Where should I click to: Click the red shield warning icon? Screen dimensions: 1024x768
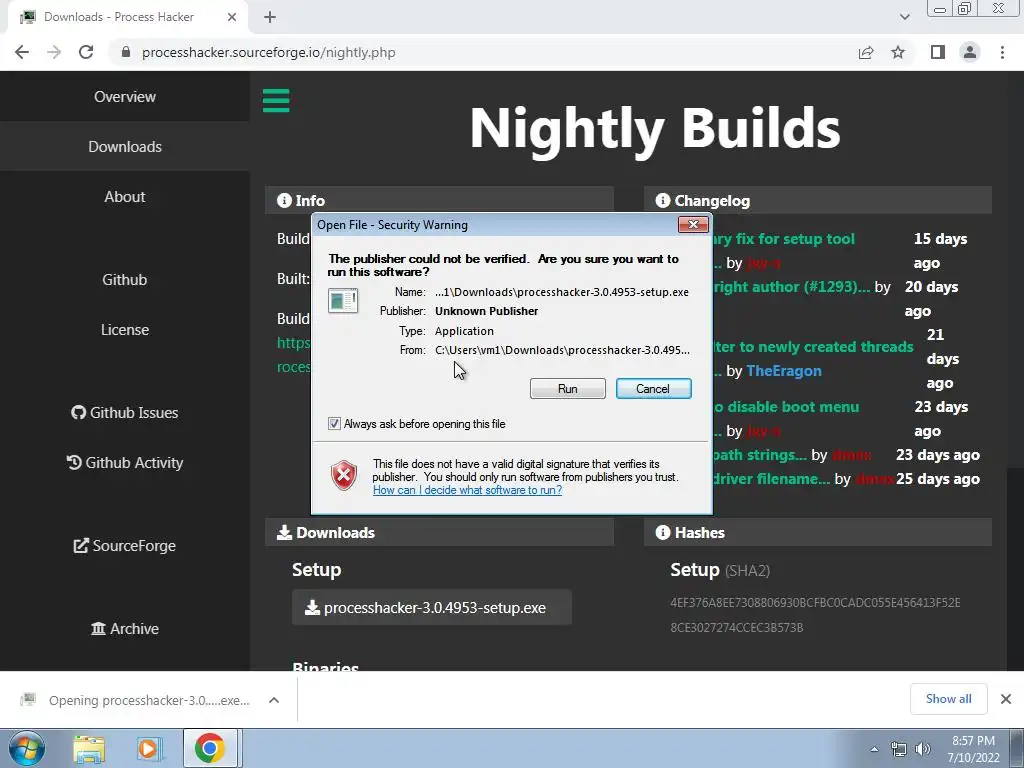[x=344, y=475]
